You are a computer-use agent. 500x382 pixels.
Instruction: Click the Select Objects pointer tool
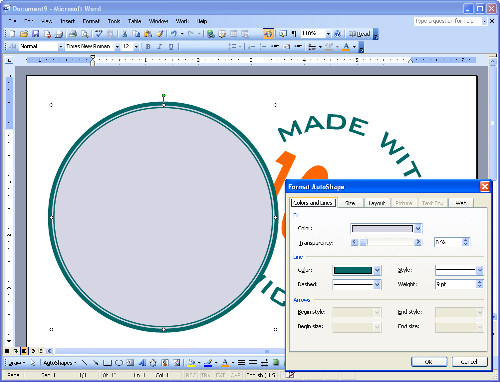(33, 363)
